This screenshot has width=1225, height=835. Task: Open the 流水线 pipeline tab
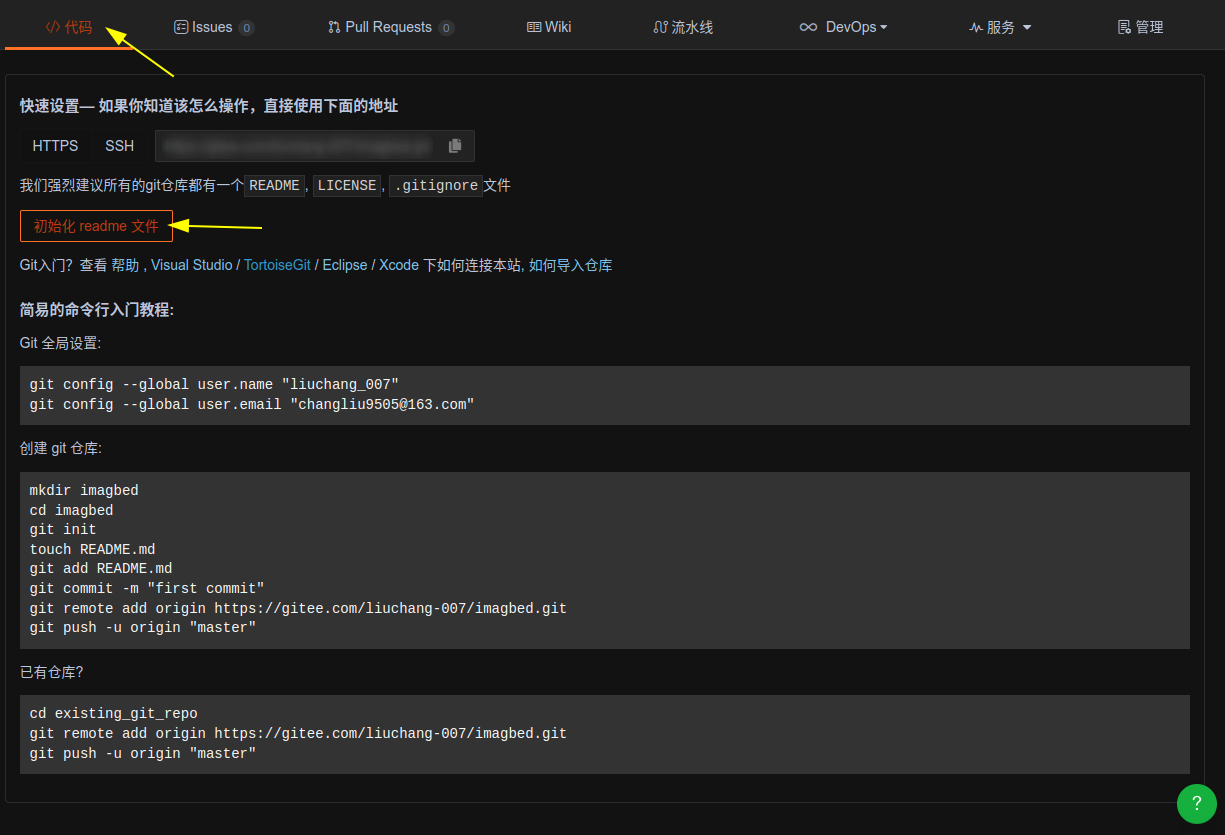683,27
